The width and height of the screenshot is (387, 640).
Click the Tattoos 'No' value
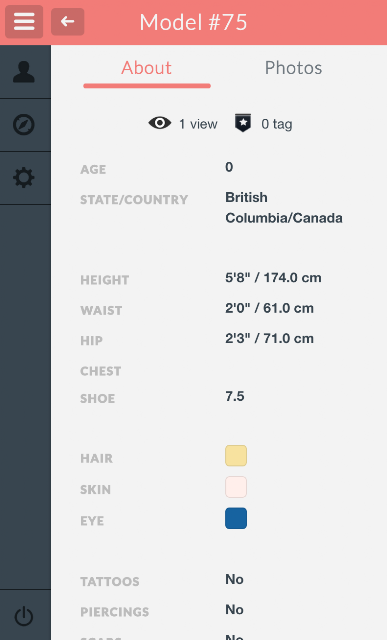[234, 579]
